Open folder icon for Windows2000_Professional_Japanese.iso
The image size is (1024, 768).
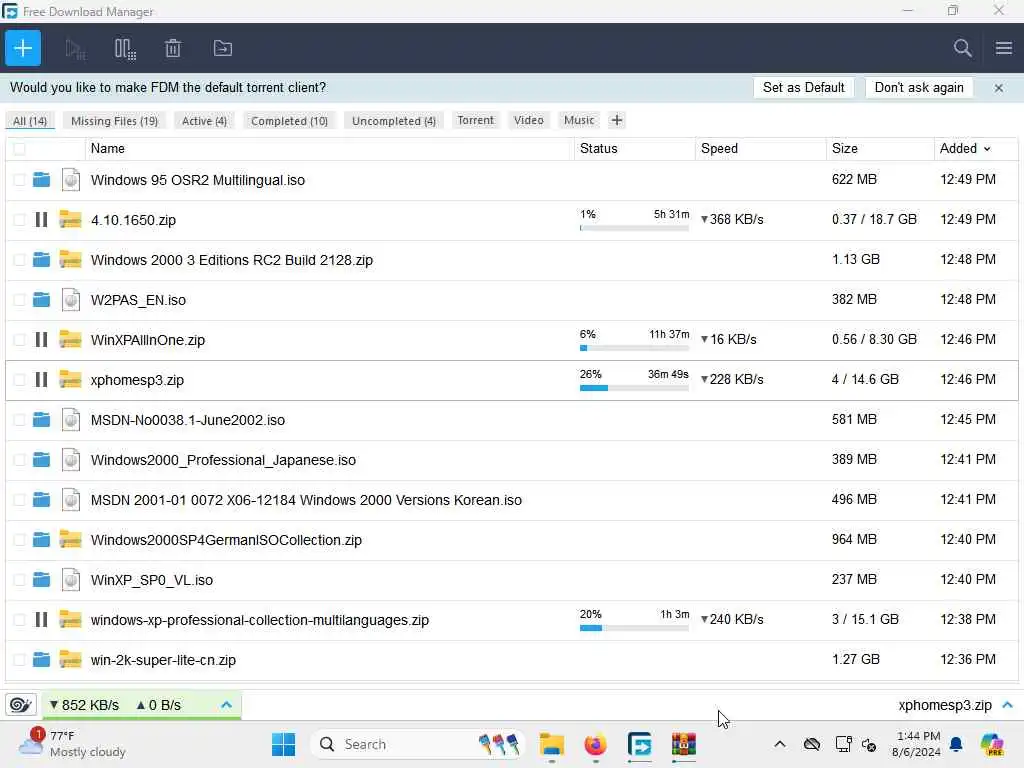(x=41, y=459)
